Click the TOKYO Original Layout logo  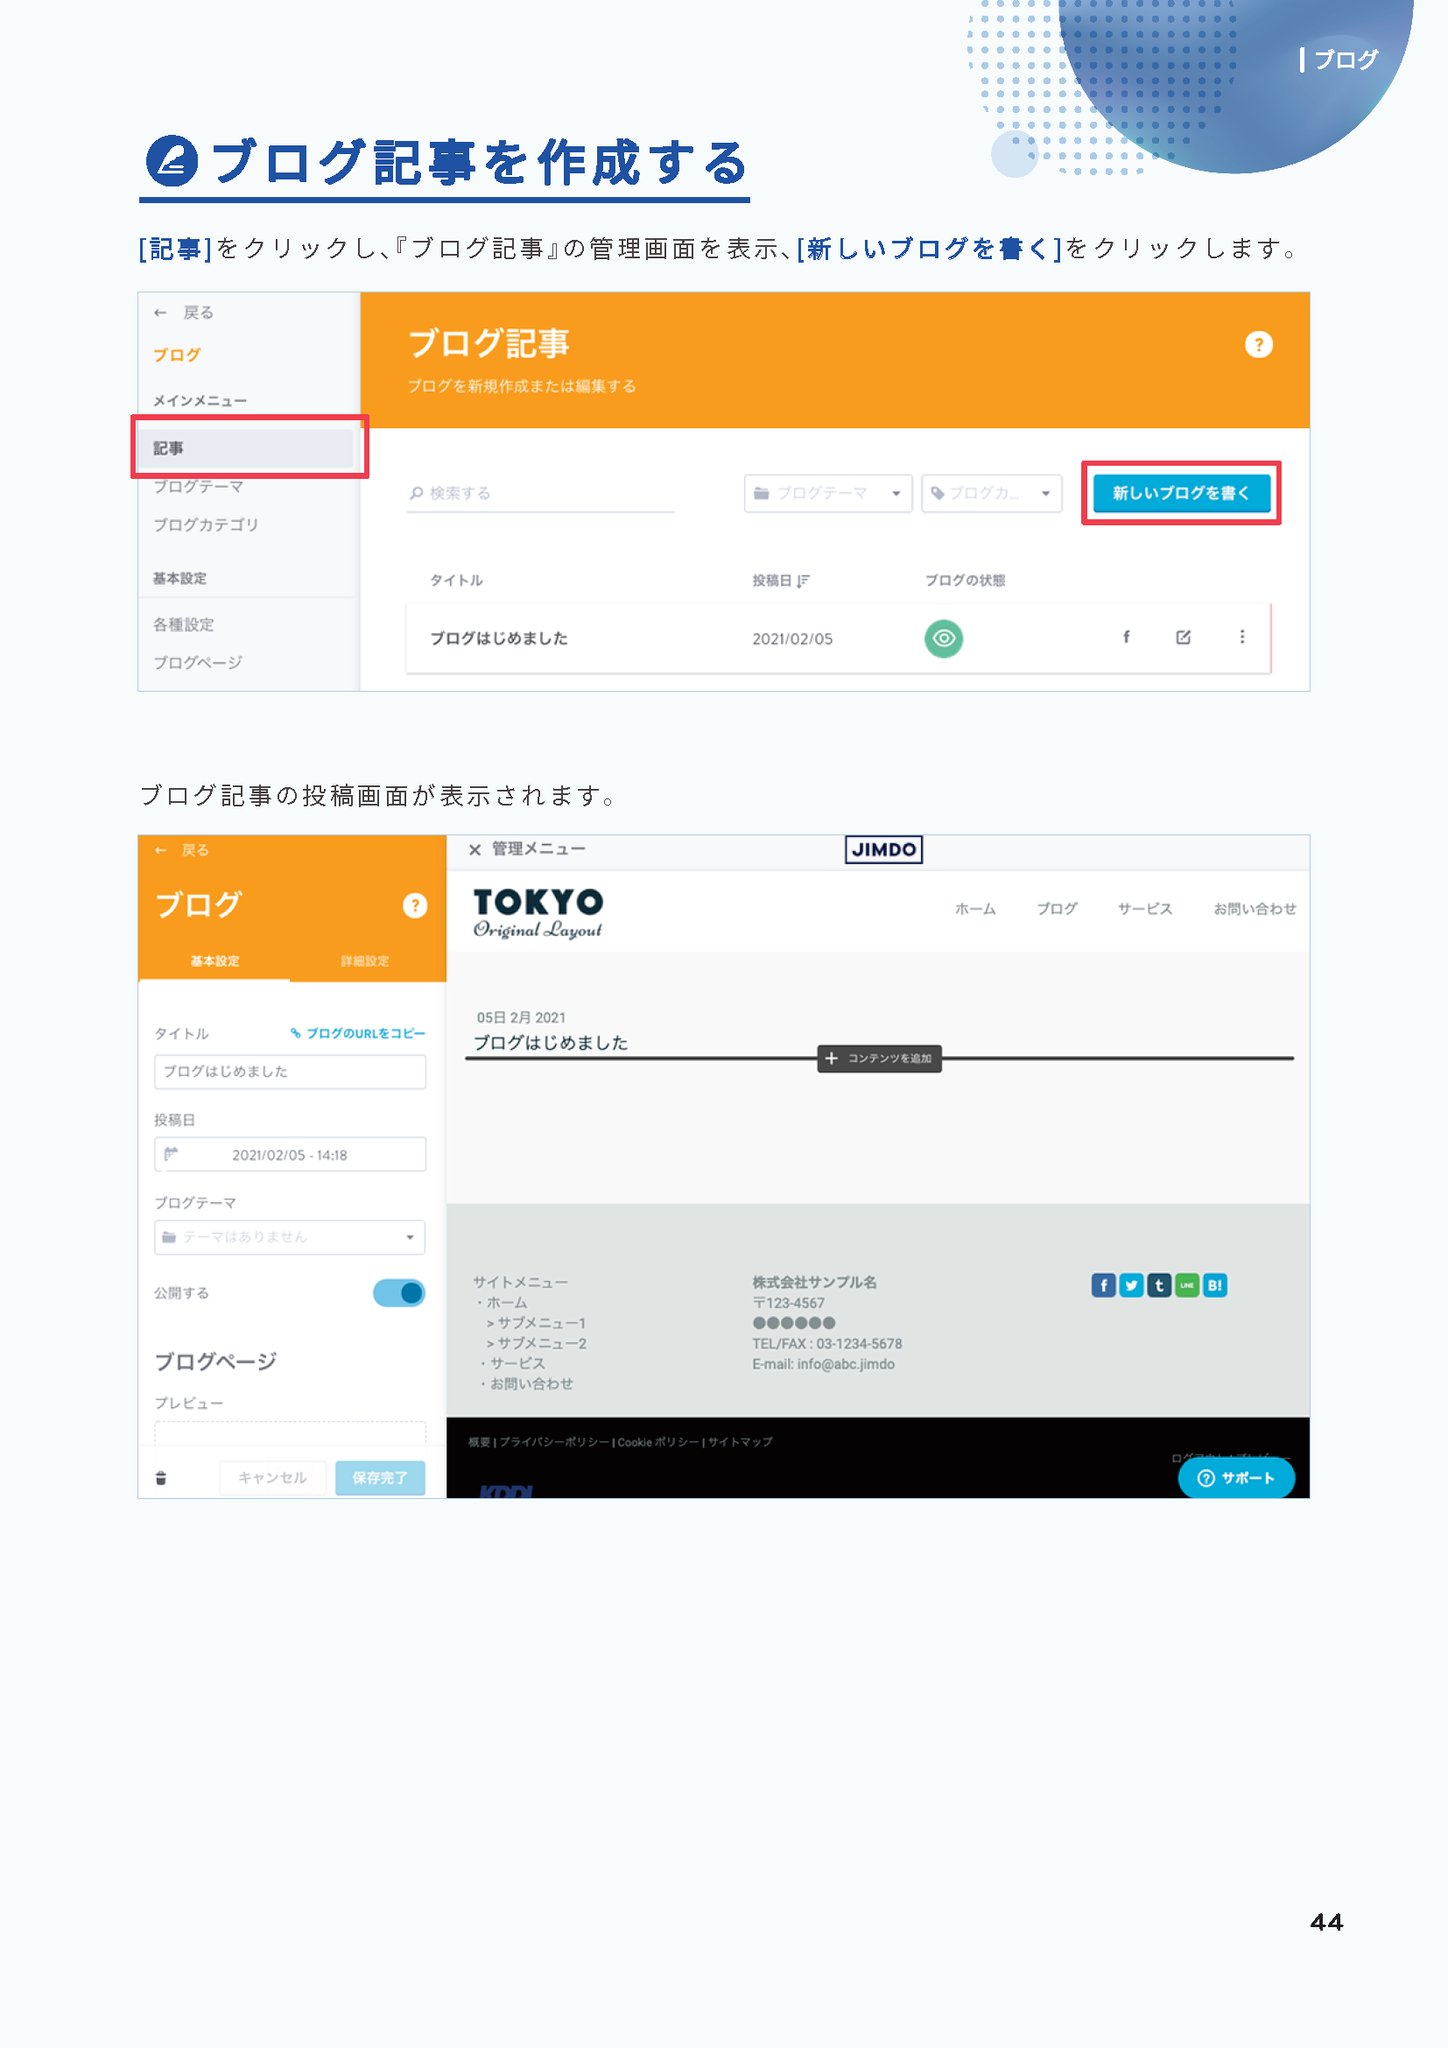pos(538,912)
